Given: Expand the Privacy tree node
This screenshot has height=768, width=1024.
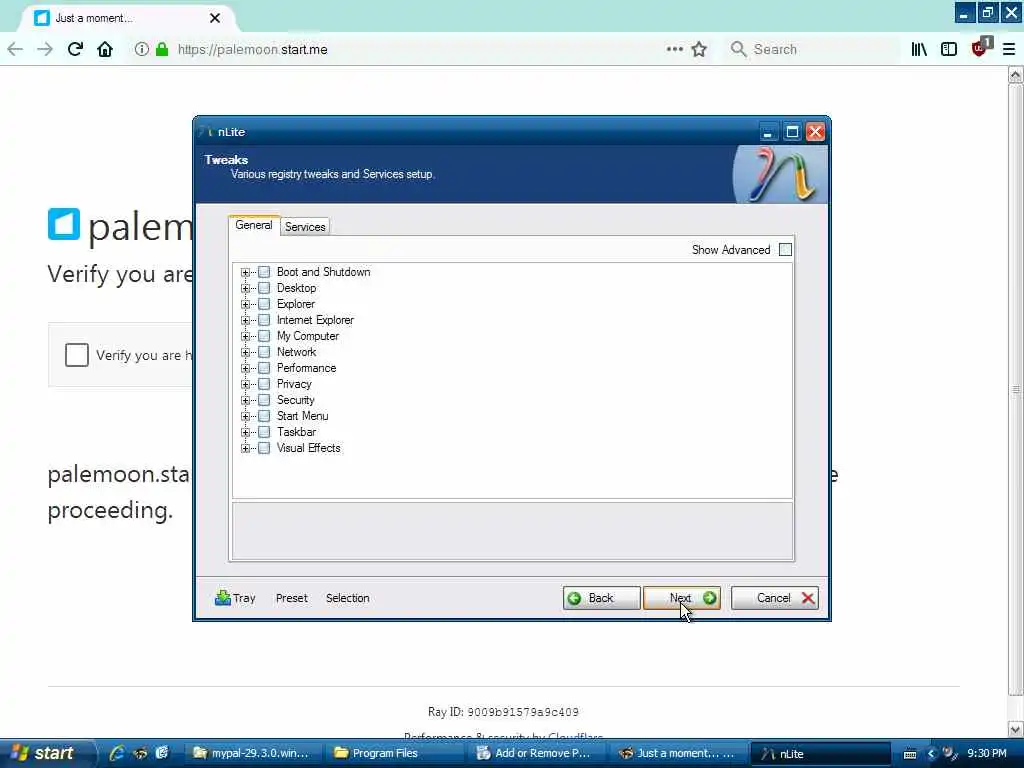Looking at the screenshot, I should (246, 384).
